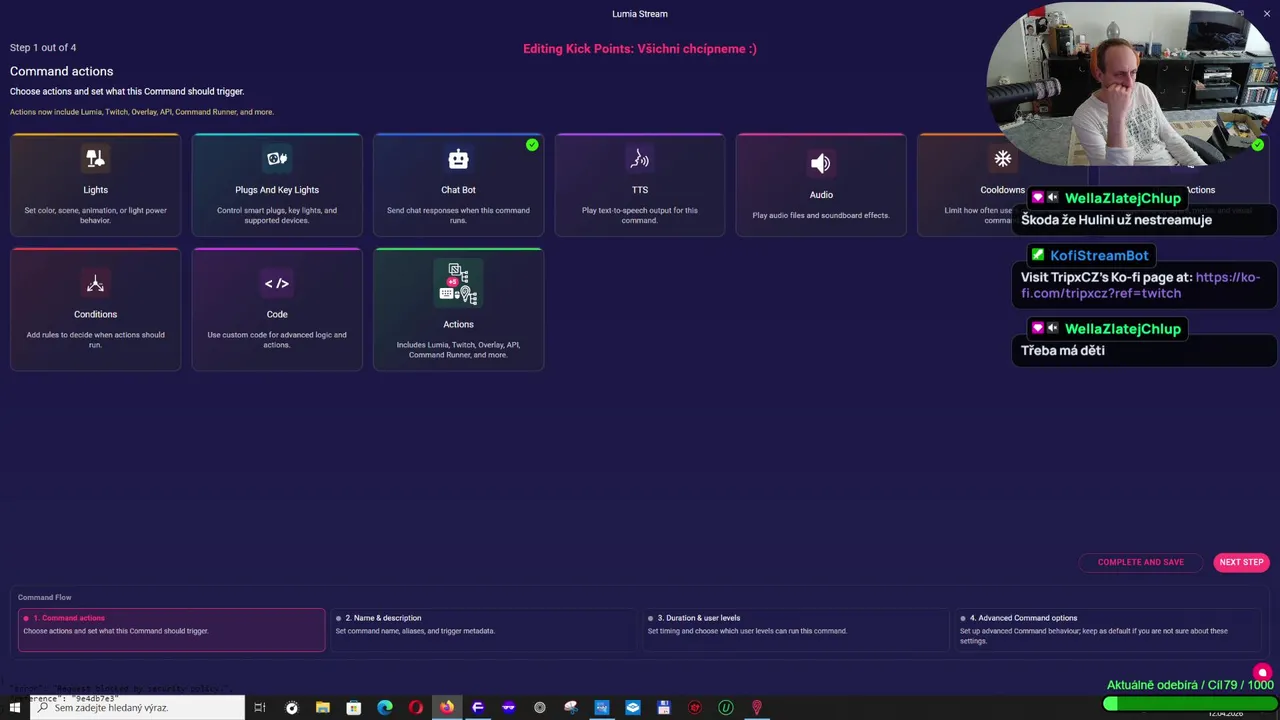Image resolution: width=1280 pixels, height=720 pixels.
Task: Open step 3 Duration & user levels
Action: 795,629
